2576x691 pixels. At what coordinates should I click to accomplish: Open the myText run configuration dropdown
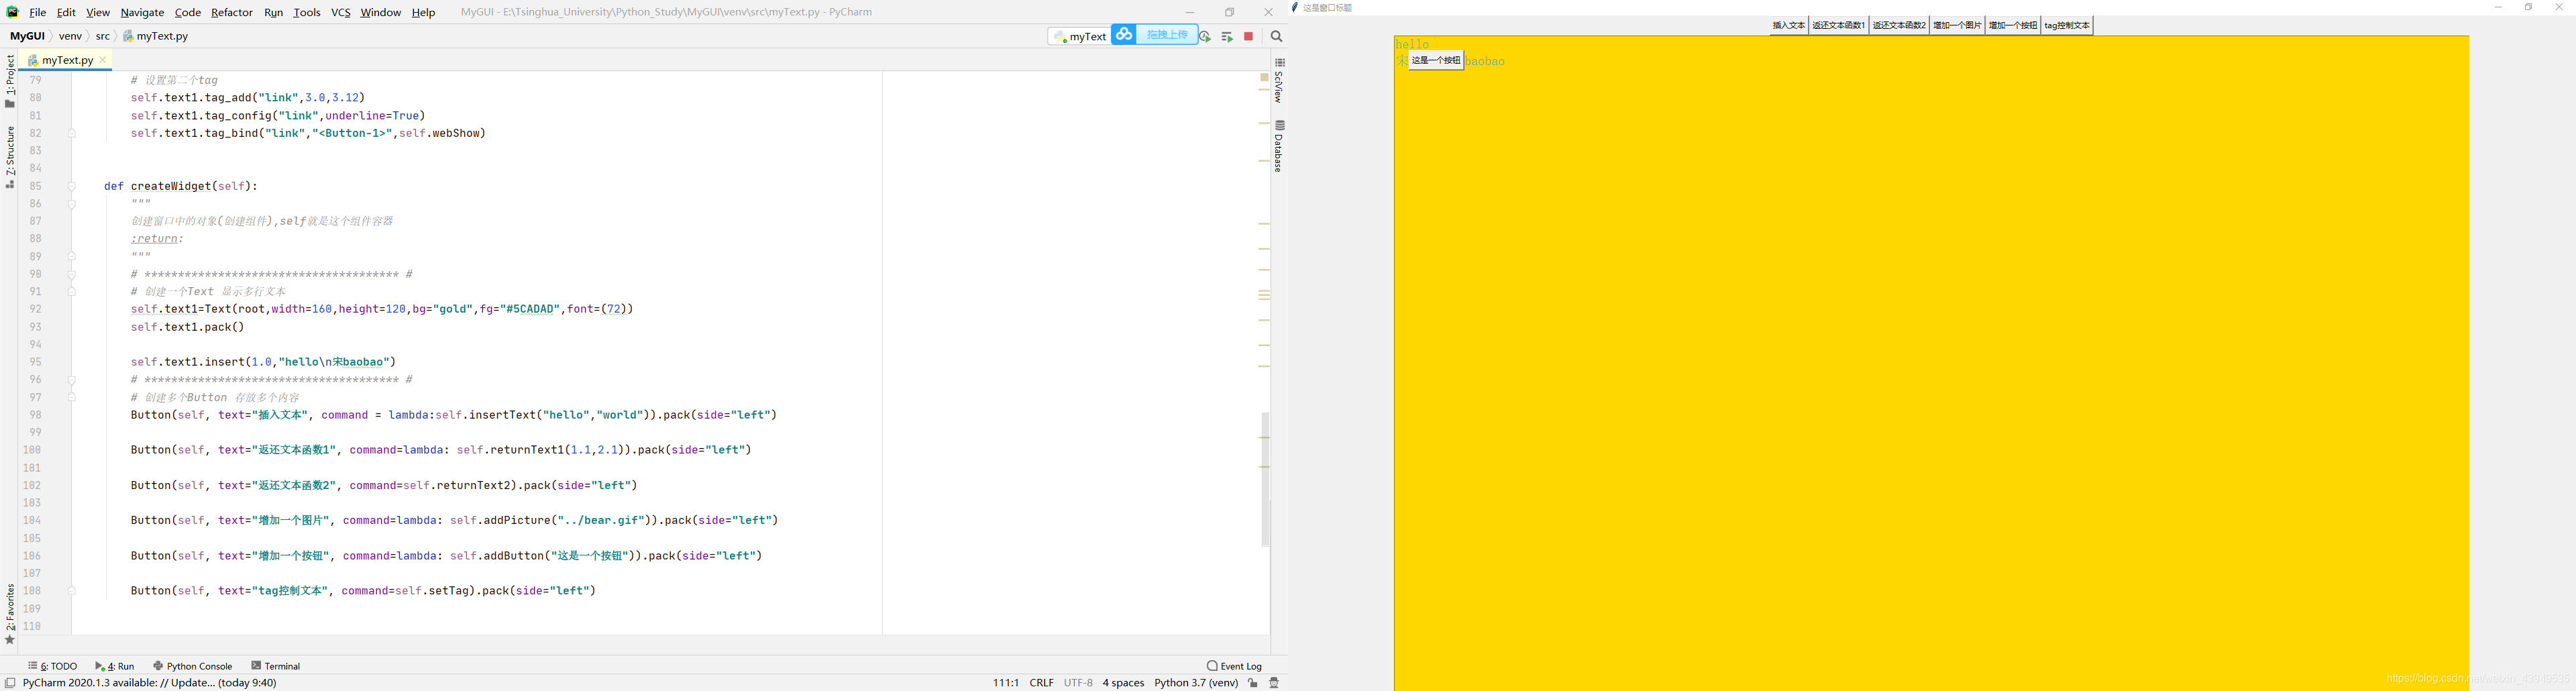point(1079,37)
